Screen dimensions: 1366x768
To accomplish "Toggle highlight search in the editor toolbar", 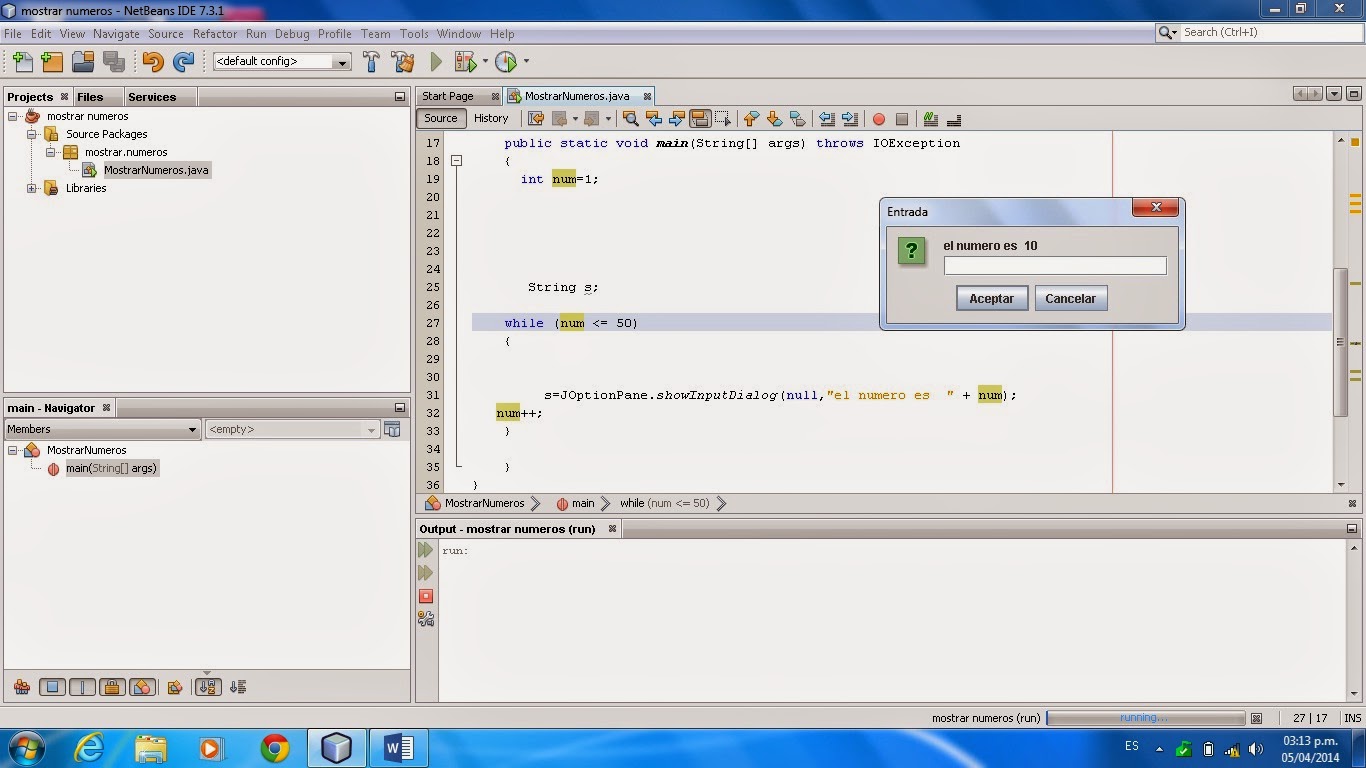I will pyautogui.click(x=701, y=119).
